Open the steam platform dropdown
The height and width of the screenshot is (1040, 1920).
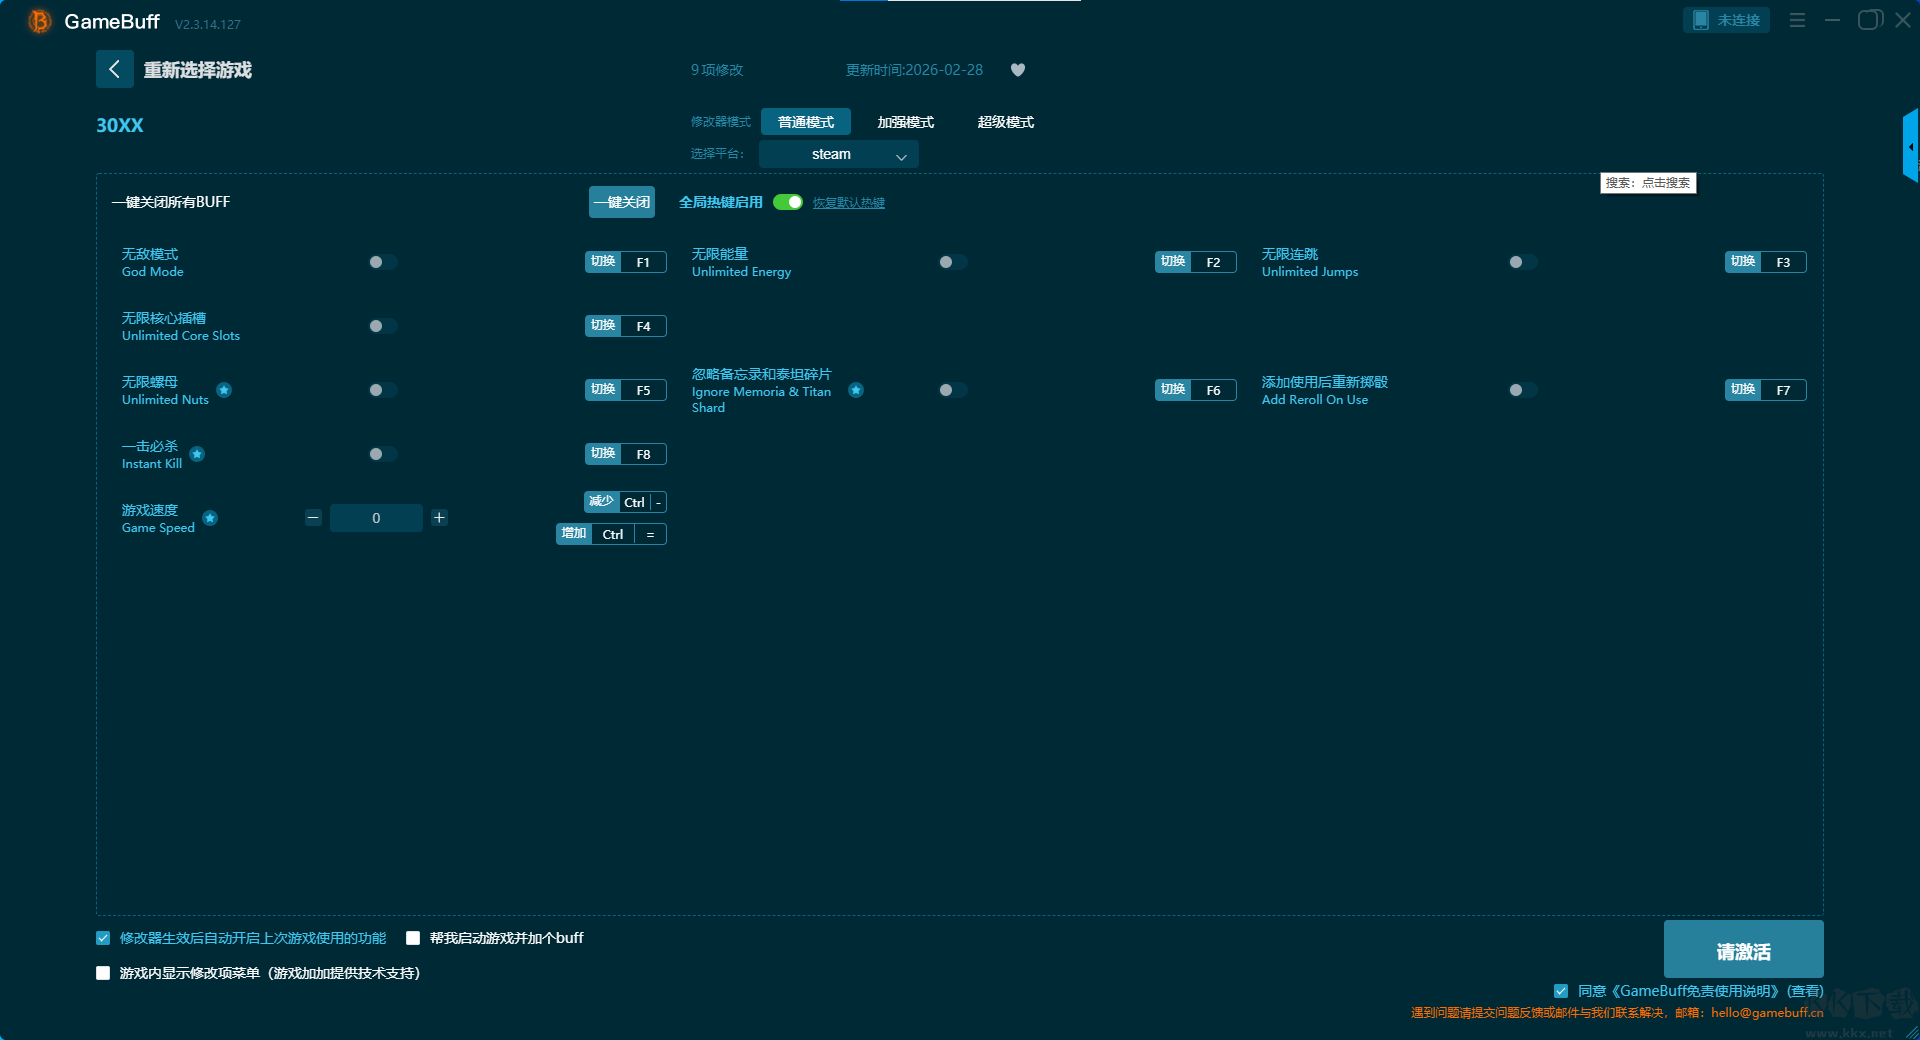tap(838, 154)
